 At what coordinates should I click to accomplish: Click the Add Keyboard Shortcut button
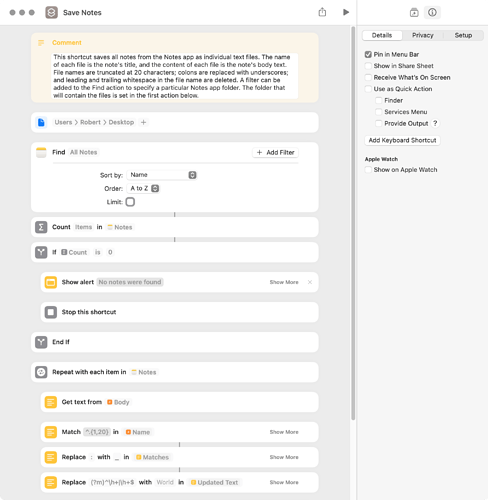[x=402, y=140]
